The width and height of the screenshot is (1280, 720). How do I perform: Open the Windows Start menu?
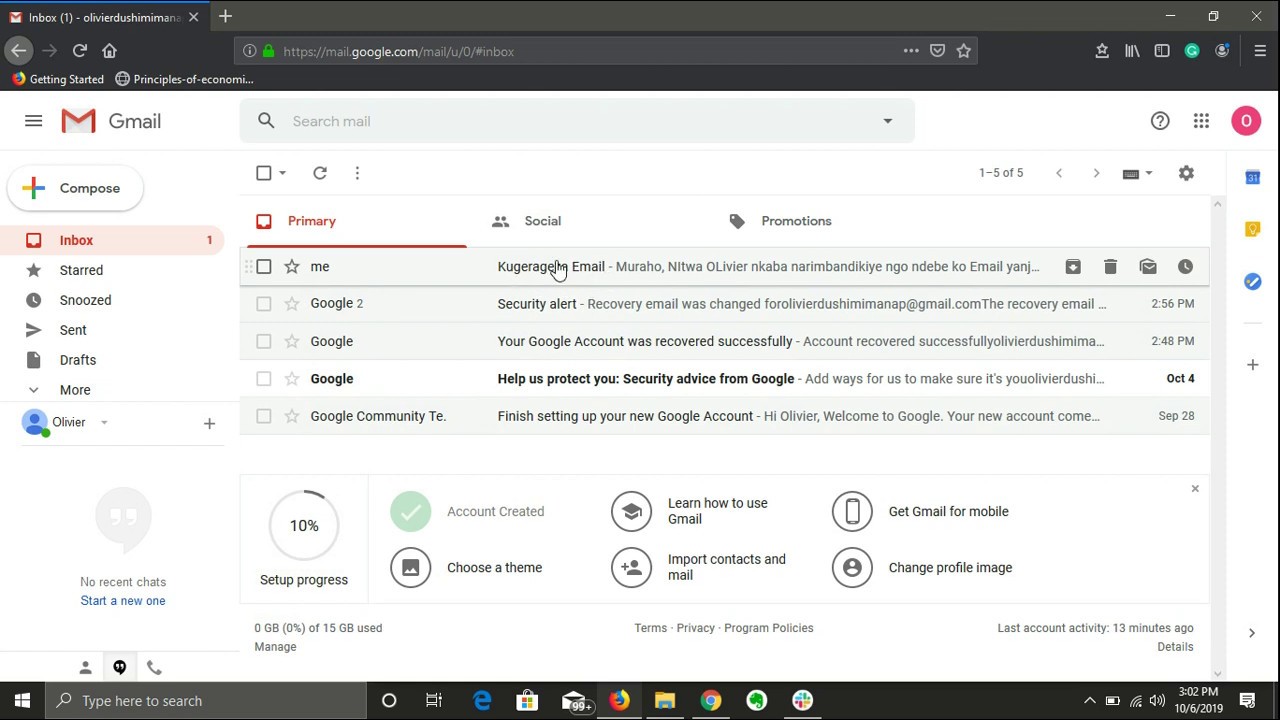click(22, 701)
